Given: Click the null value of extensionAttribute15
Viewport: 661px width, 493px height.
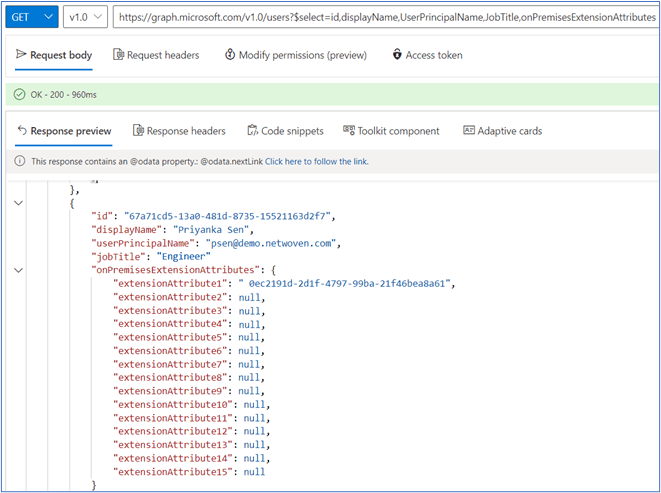Looking at the screenshot, I should click(x=254, y=472).
